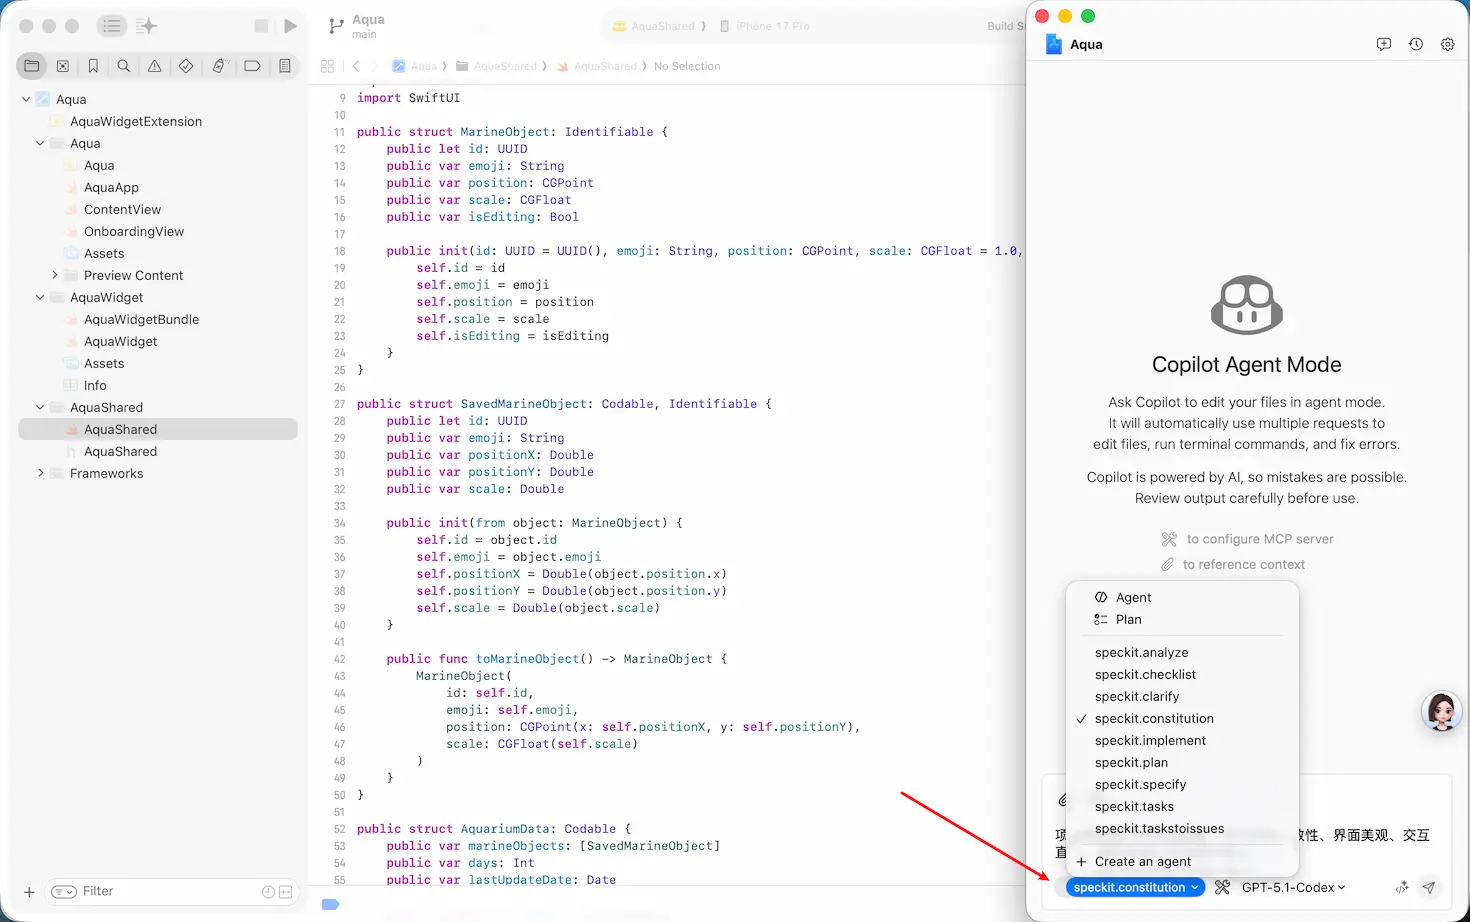Open the Issue navigator warning icon
This screenshot has width=1470, height=922.
(x=155, y=66)
